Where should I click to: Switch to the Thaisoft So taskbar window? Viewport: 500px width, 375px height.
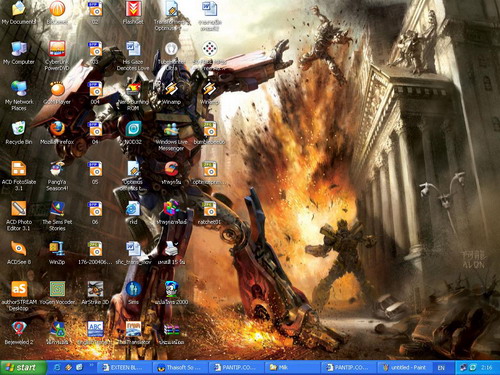181,367
